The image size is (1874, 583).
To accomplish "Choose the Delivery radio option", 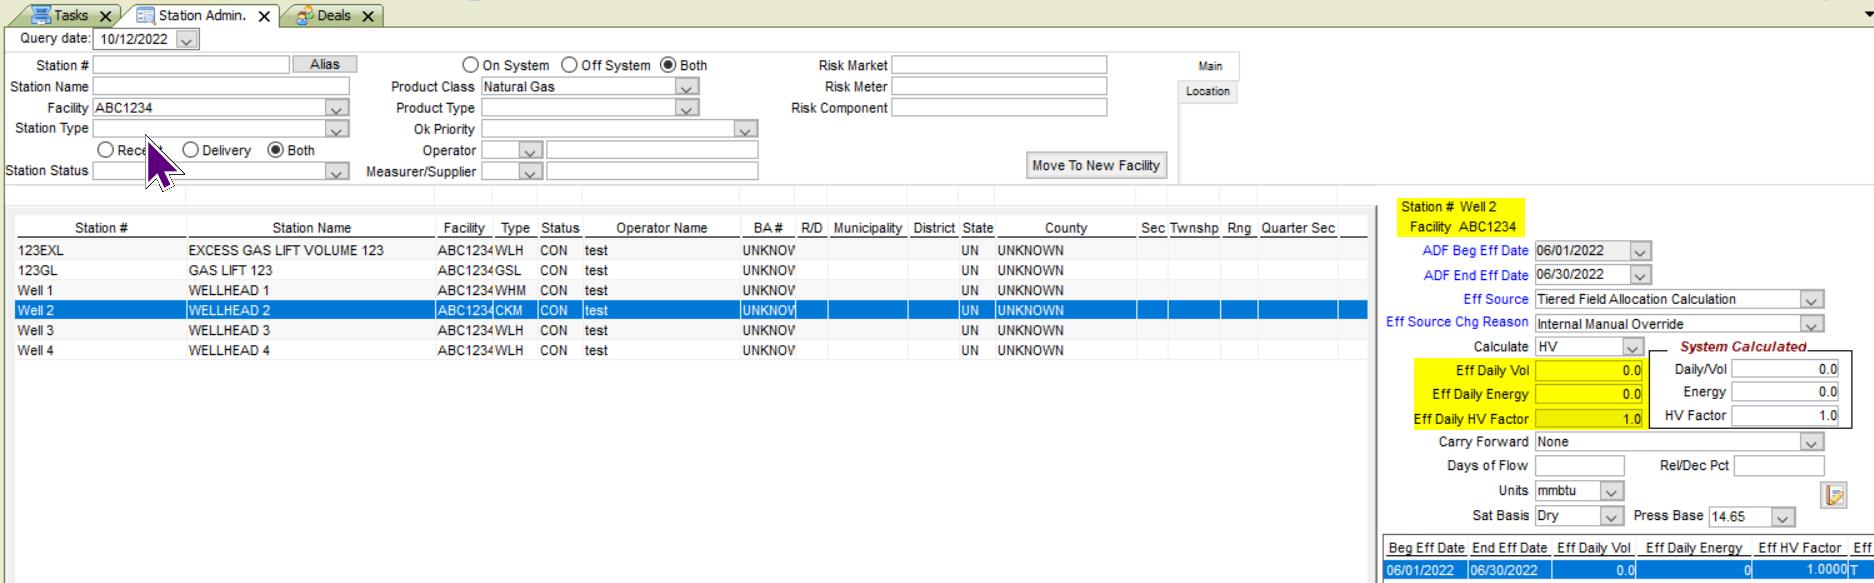I will [x=190, y=150].
